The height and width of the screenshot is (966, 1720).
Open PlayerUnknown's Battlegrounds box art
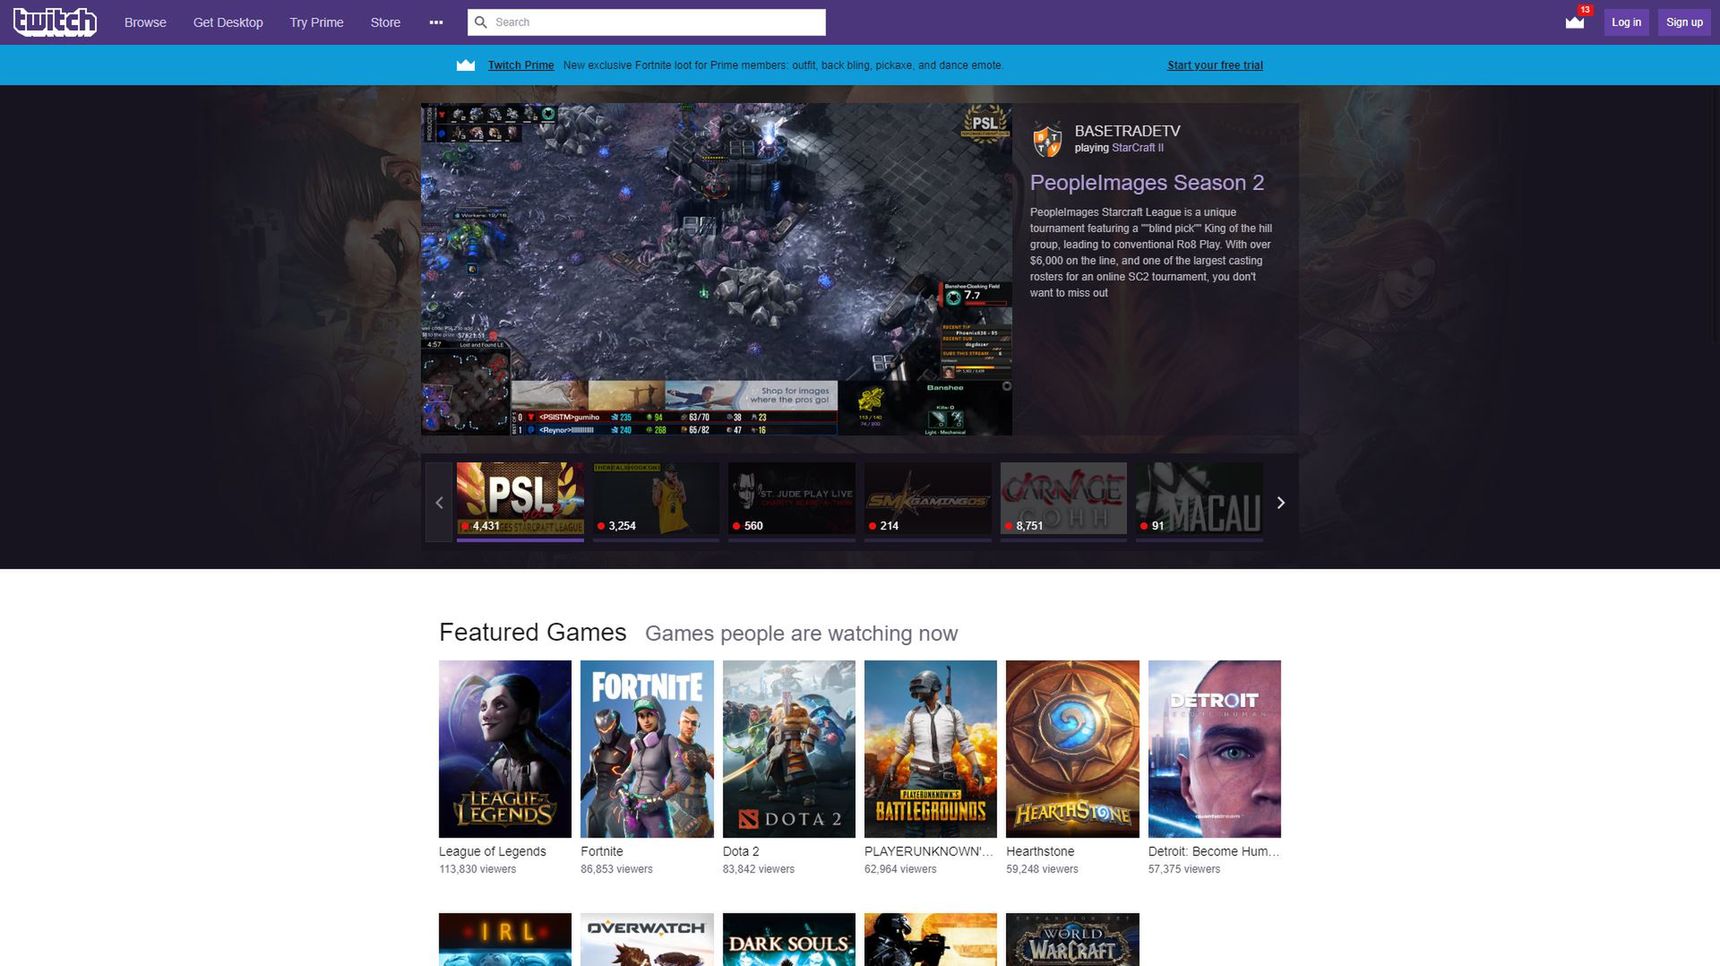[930, 749]
